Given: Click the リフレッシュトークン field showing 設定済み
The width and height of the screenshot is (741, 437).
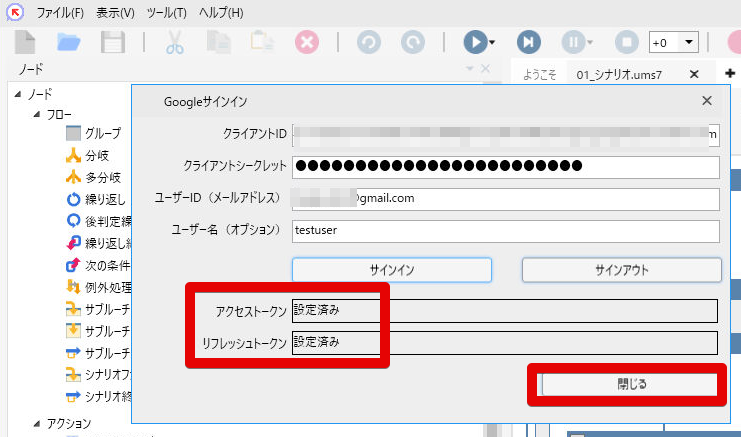Looking at the screenshot, I should coord(505,343).
